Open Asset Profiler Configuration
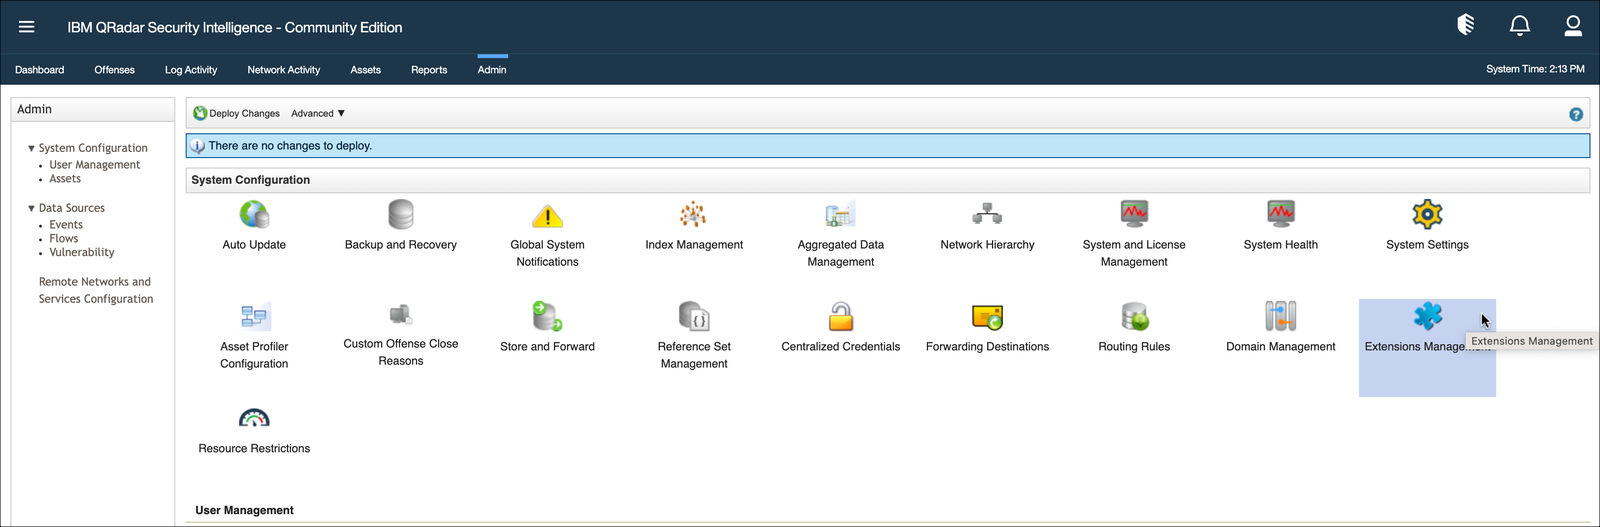 tap(254, 336)
